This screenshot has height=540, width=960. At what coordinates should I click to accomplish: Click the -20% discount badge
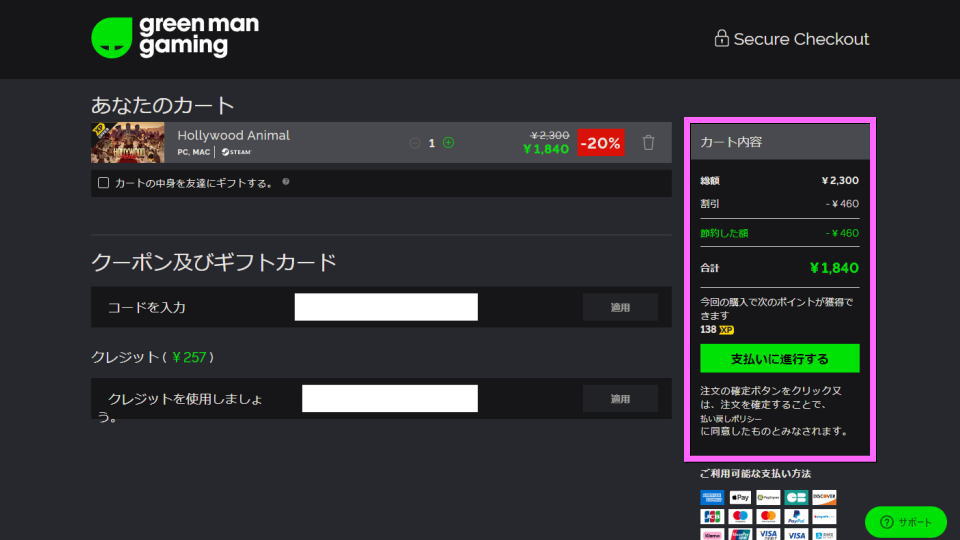601,143
